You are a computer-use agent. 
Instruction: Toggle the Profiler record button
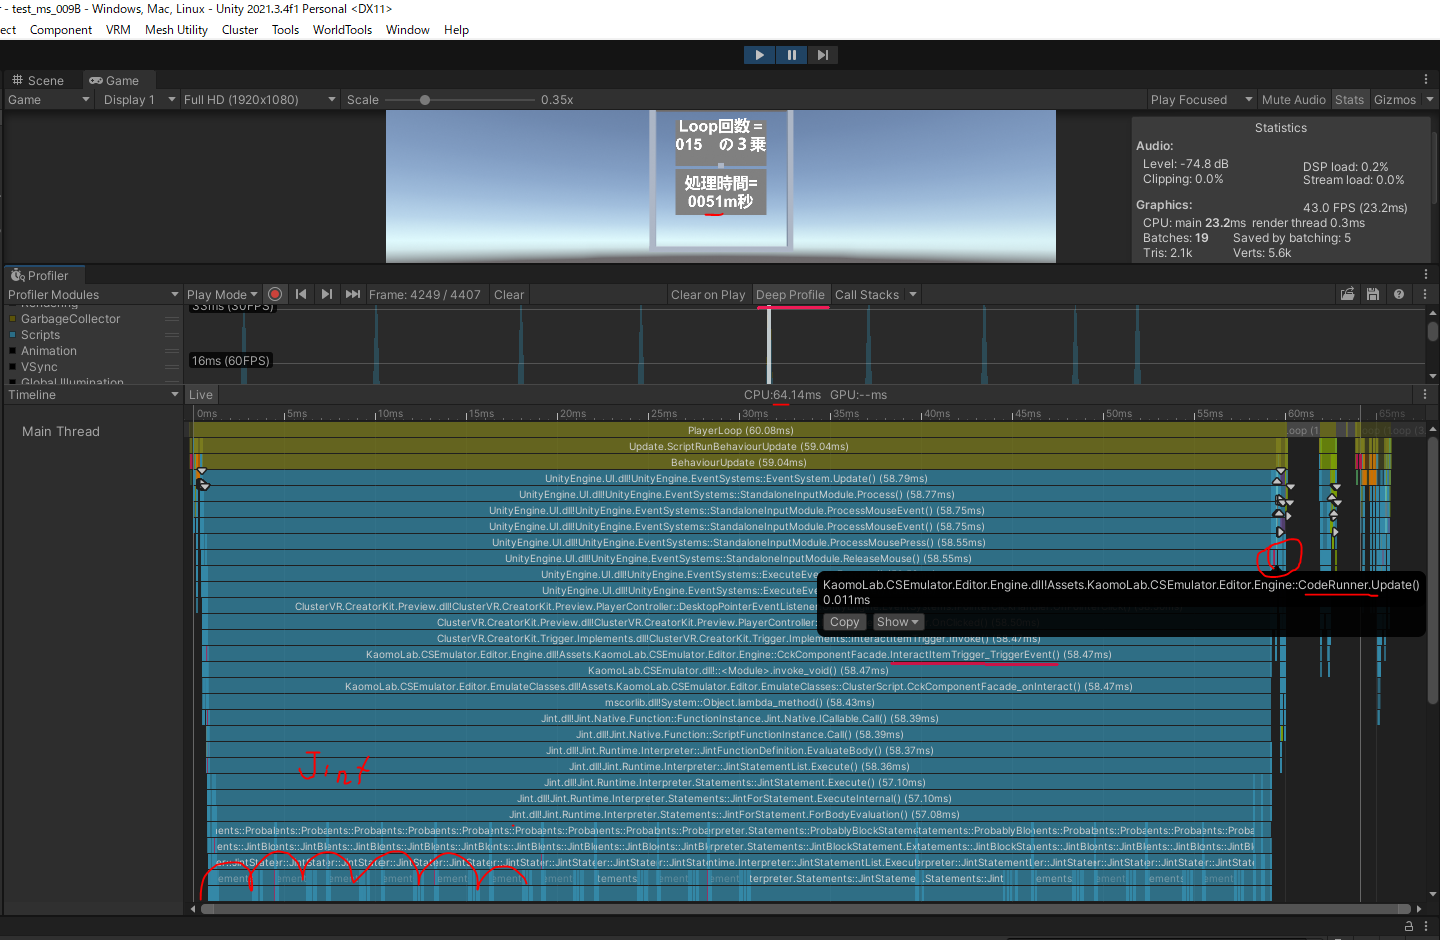click(275, 294)
